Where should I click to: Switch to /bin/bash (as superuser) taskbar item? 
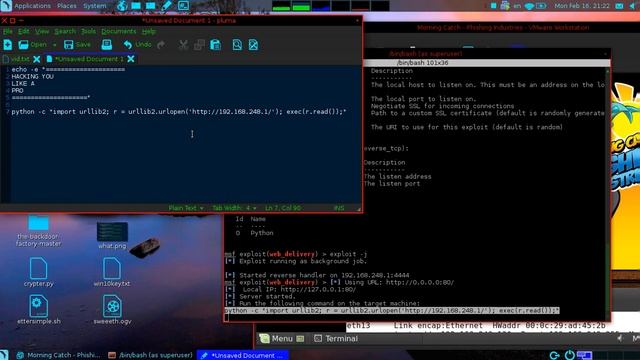pyautogui.click(x=151, y=355)
